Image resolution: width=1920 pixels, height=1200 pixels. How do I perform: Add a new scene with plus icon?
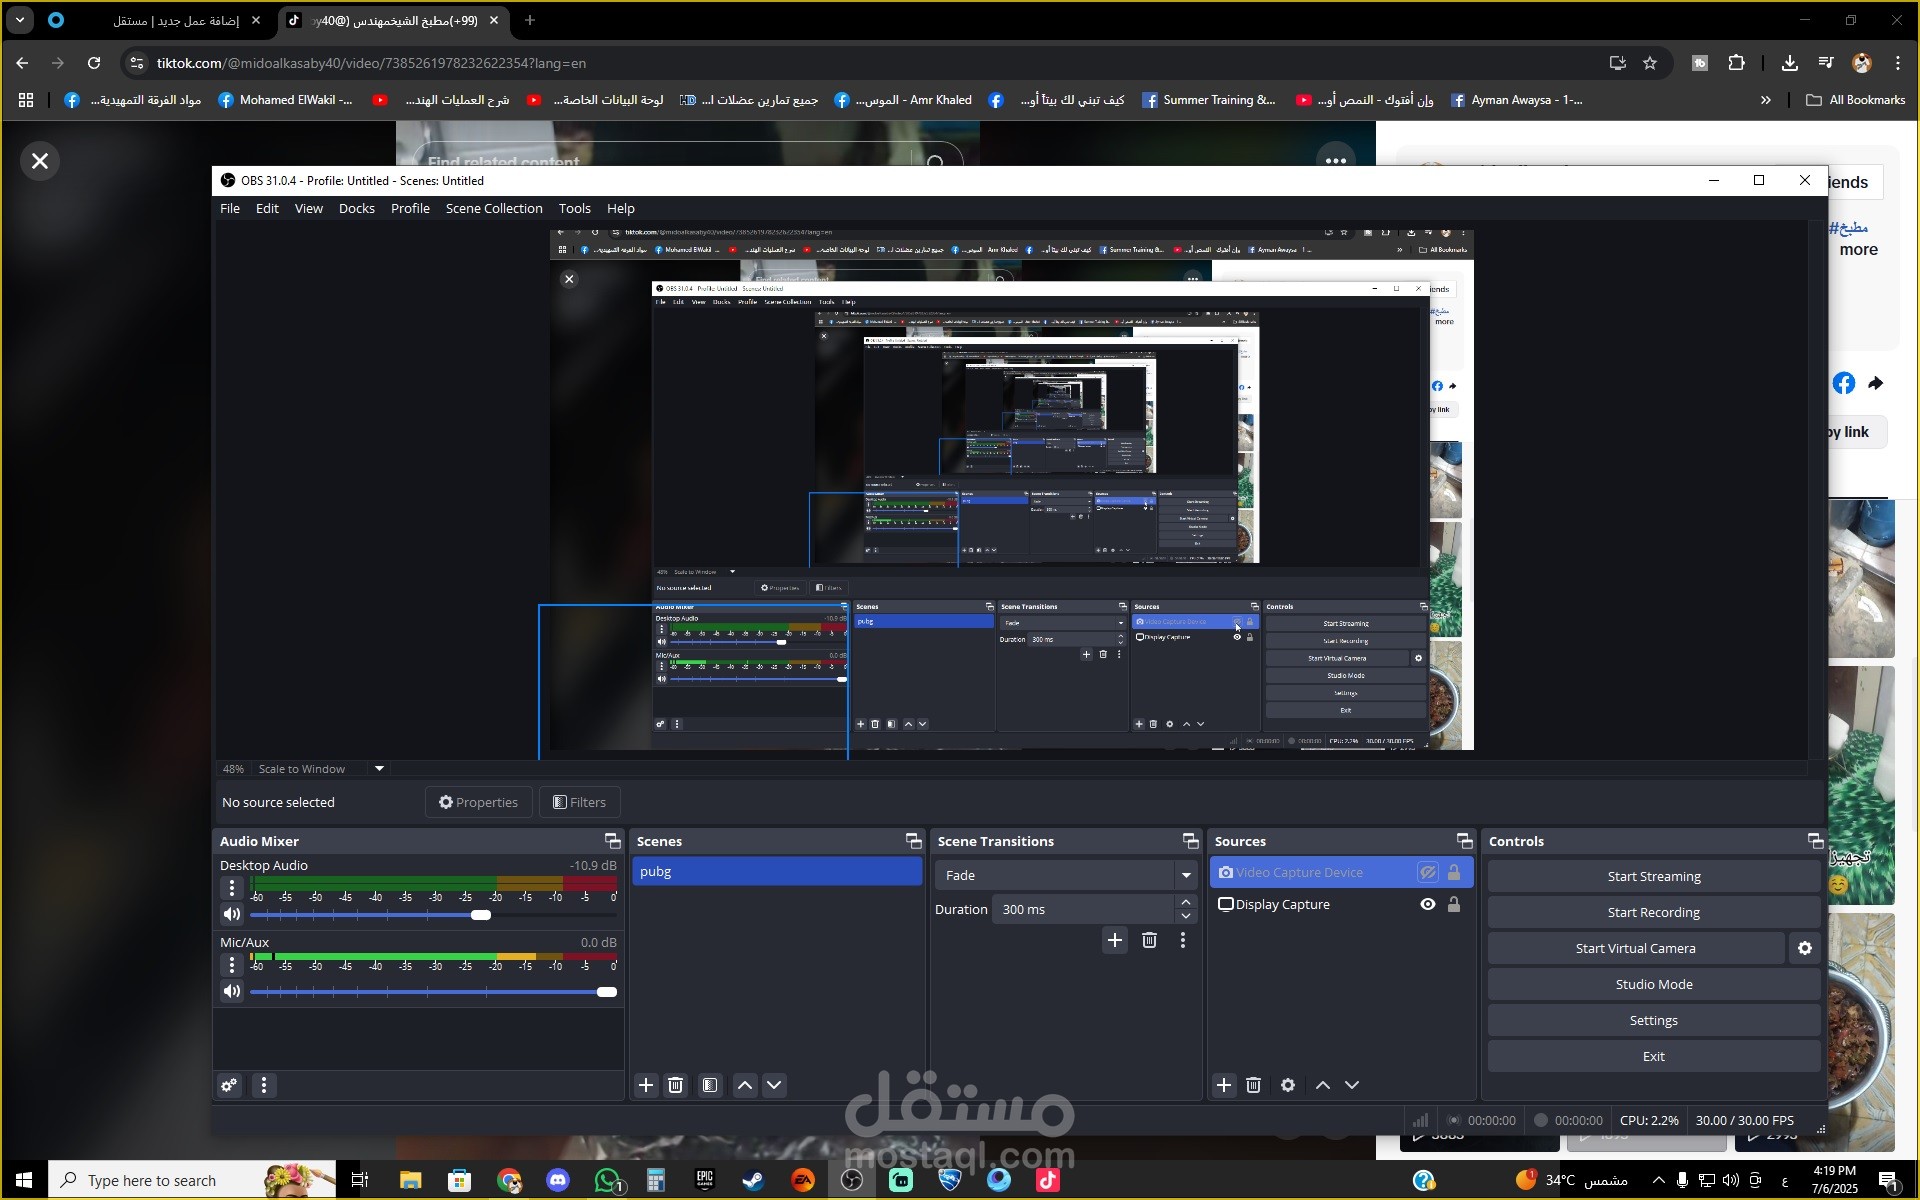click(x=646, y=1085)
